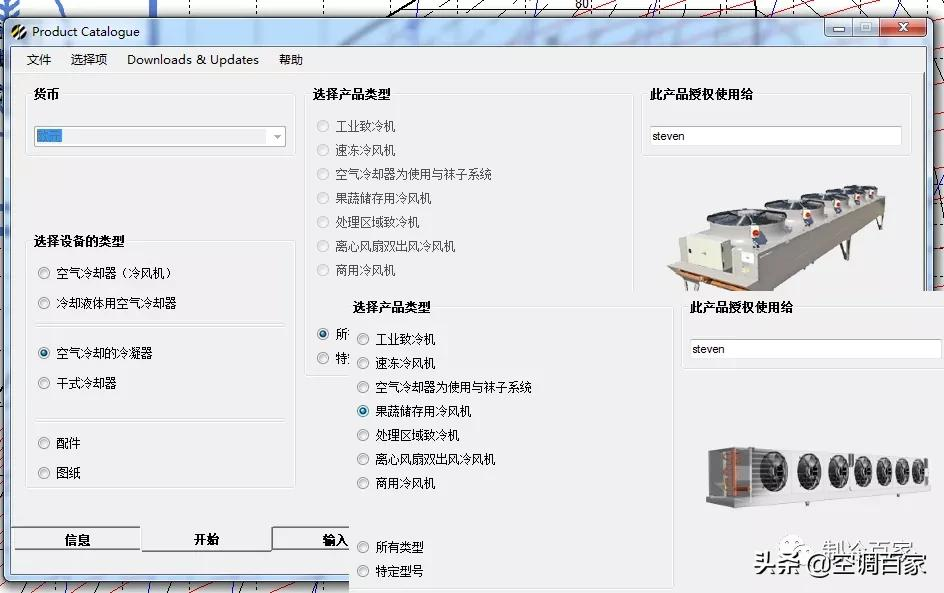Click the 信息 button
Viewport: 944px width, 593px height.
point(77,539)
